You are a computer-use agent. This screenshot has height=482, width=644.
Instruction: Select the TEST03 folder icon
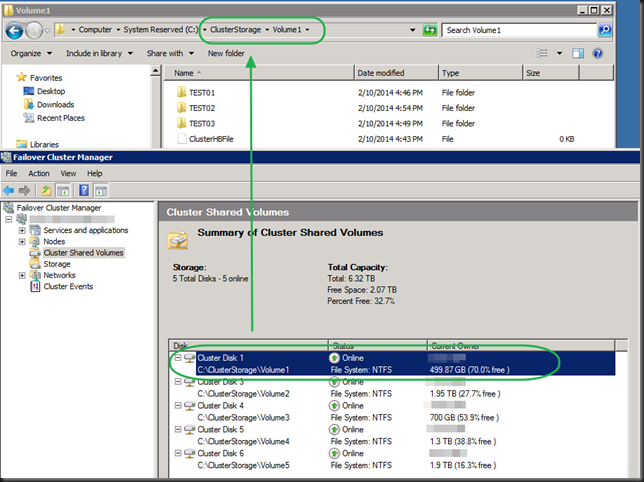[x=182, y=123]
